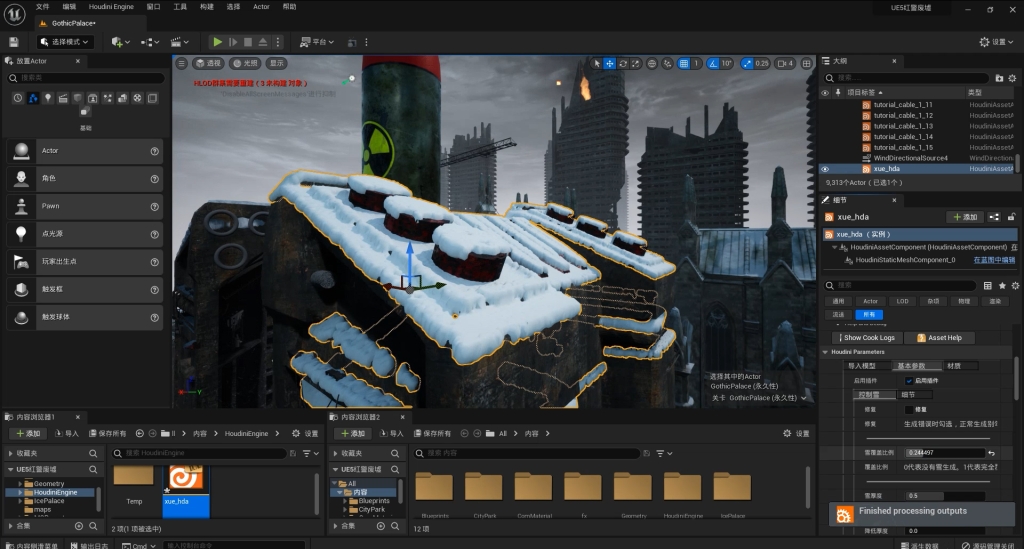The image size is (1024, 549).
Task: Click the blueprints icon in main toolbar
Action: pos(147,42)
